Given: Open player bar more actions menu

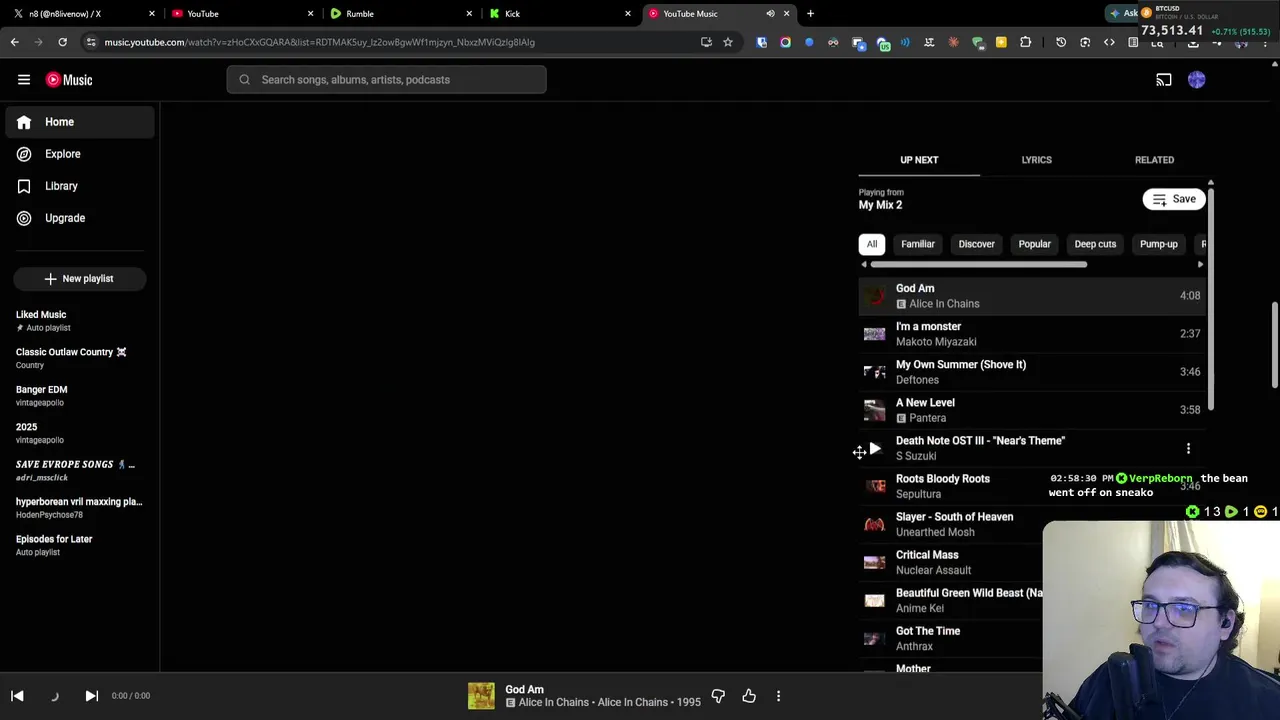Looking at the screenshot, I should (778, 696).
